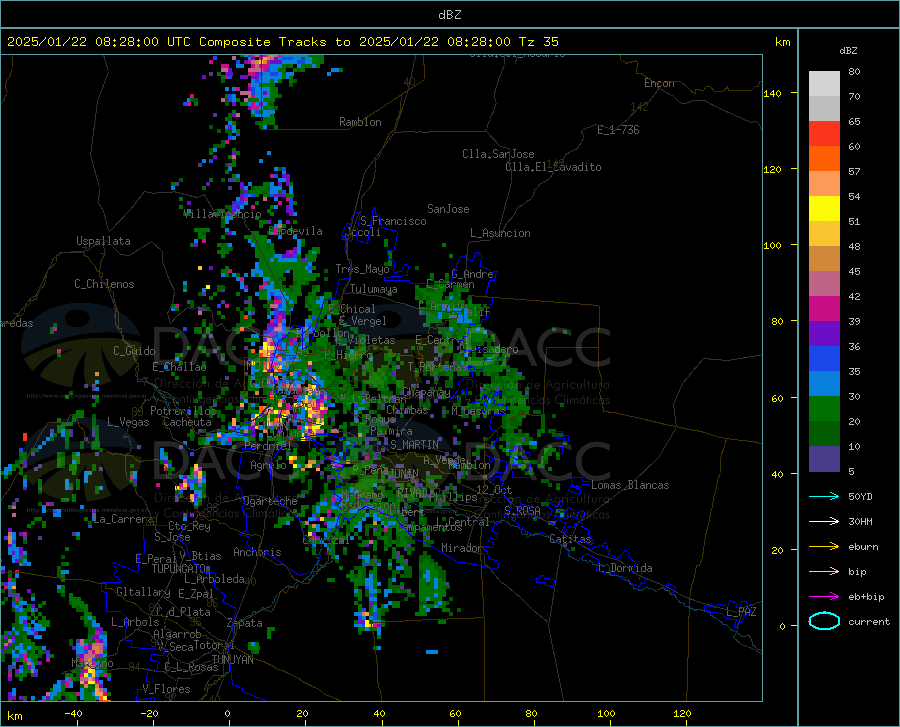The height and width of the screenshot is (727, 900).
Task: Click the cyan 'current' ellipse symbol
Action: (x=824, y=621)
